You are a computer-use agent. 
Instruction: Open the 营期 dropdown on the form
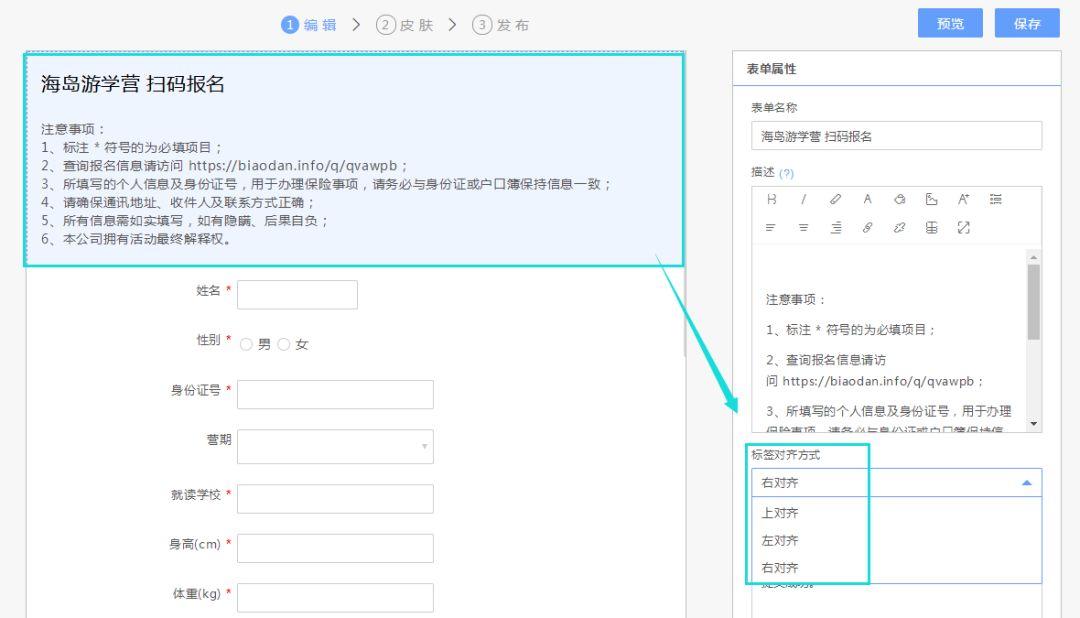pos(335,446)
